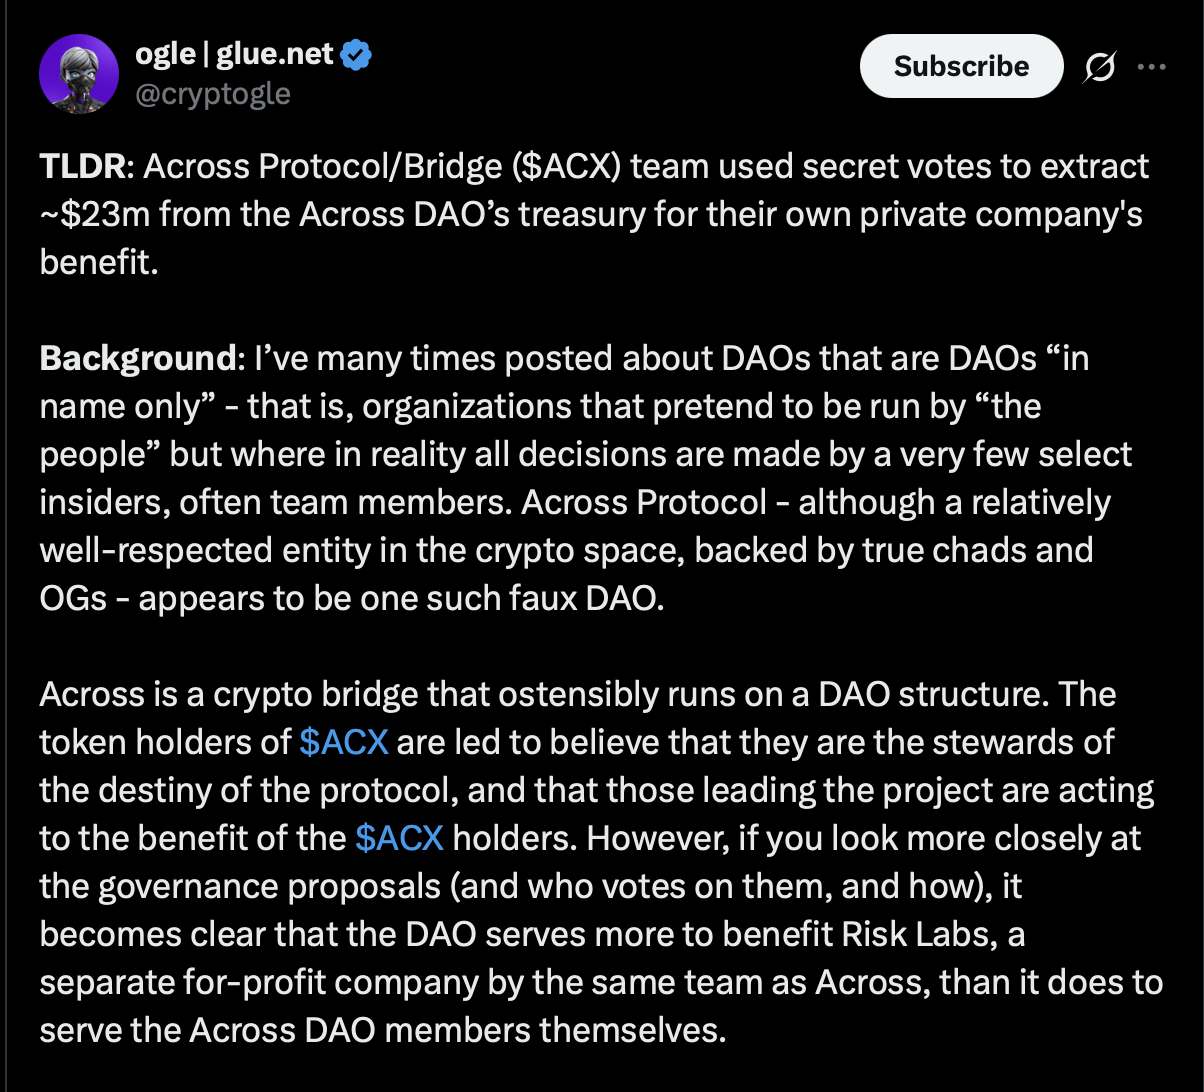This screenshot has height=1092, width=1204.
Task: Click the white ($ACX) text in TLDR line
Action: [x=567, y=166]
